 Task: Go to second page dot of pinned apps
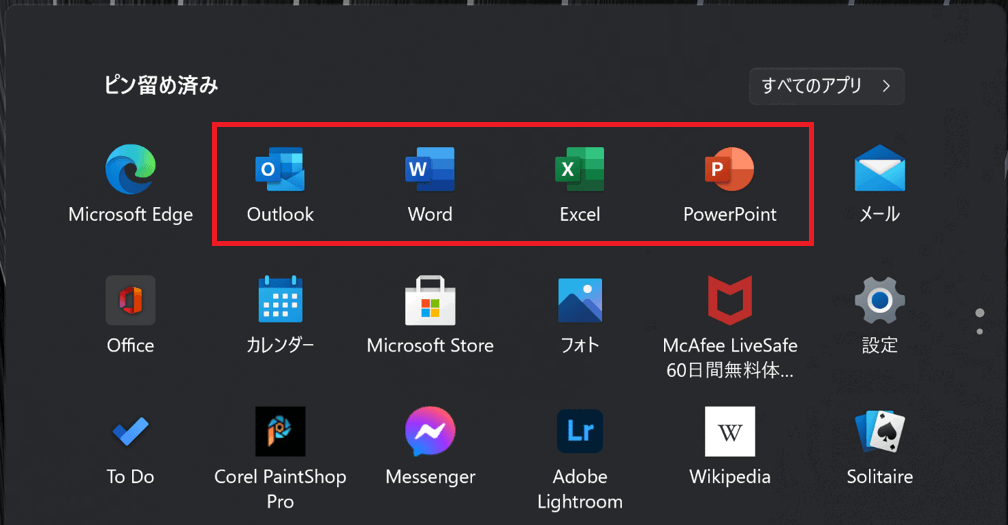(x=980, y=332)
